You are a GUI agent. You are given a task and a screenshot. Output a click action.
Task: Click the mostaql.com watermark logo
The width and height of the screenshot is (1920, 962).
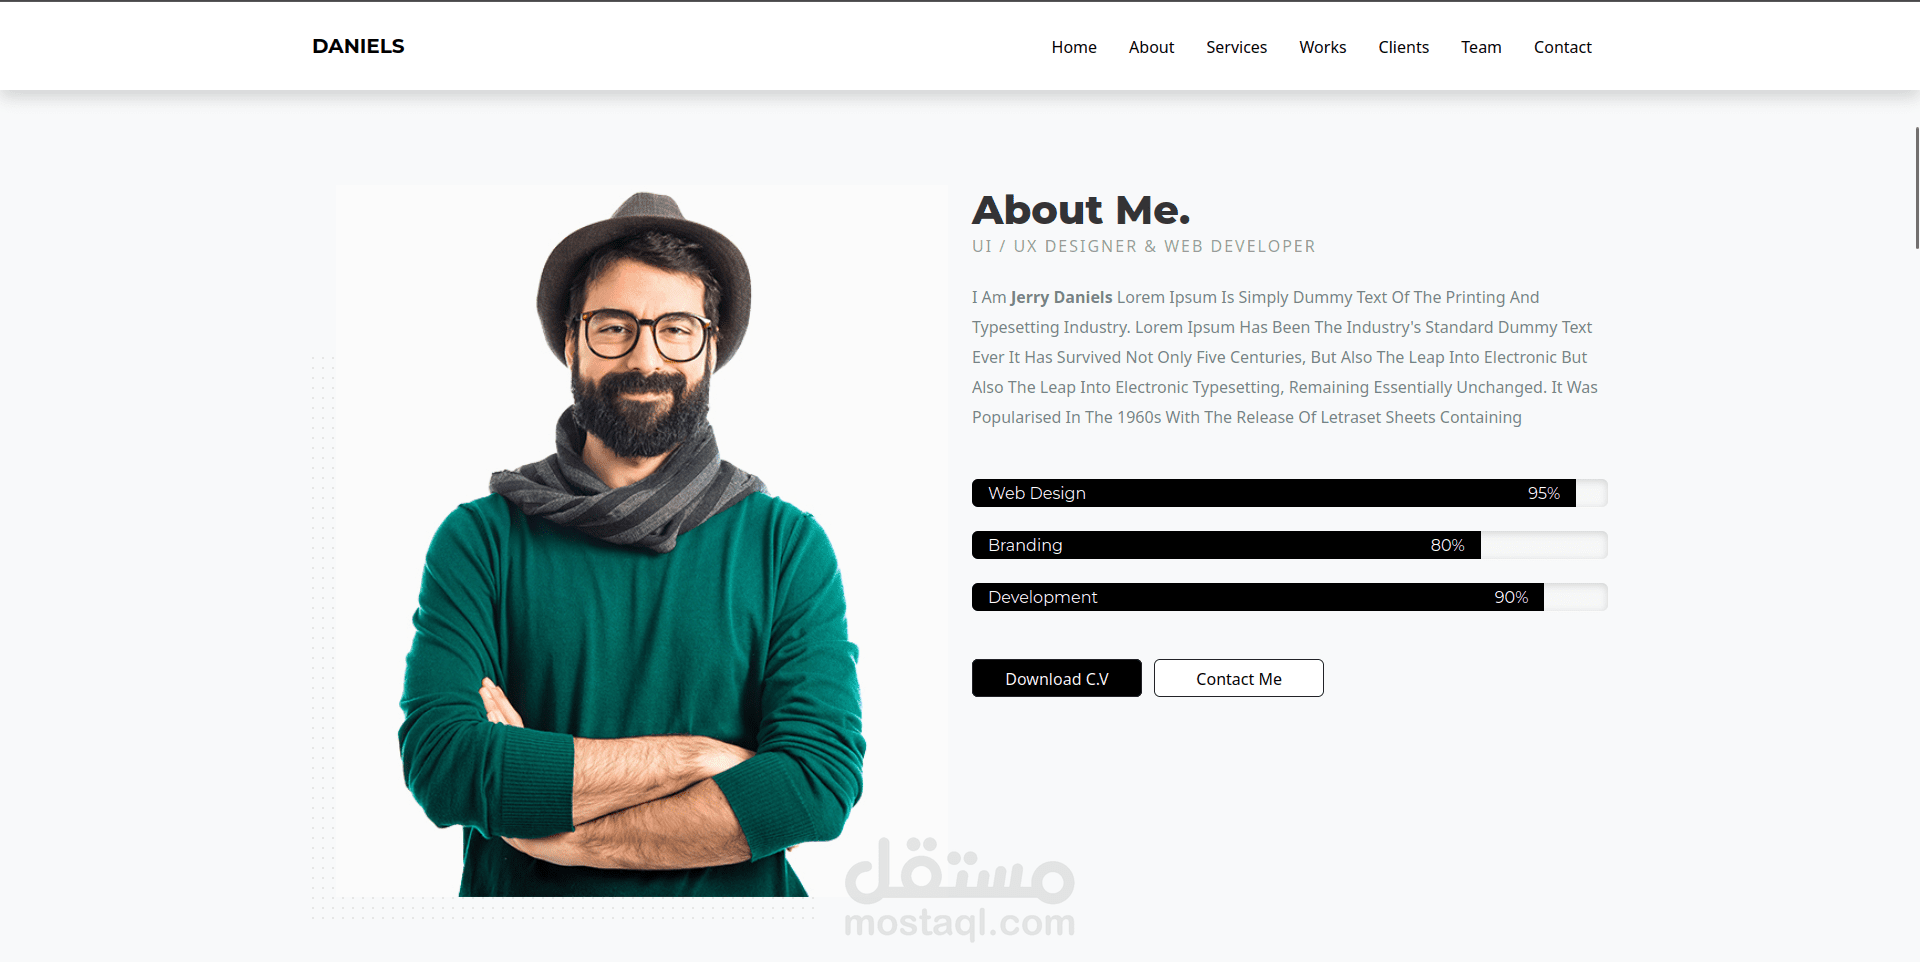pos(960,889)
